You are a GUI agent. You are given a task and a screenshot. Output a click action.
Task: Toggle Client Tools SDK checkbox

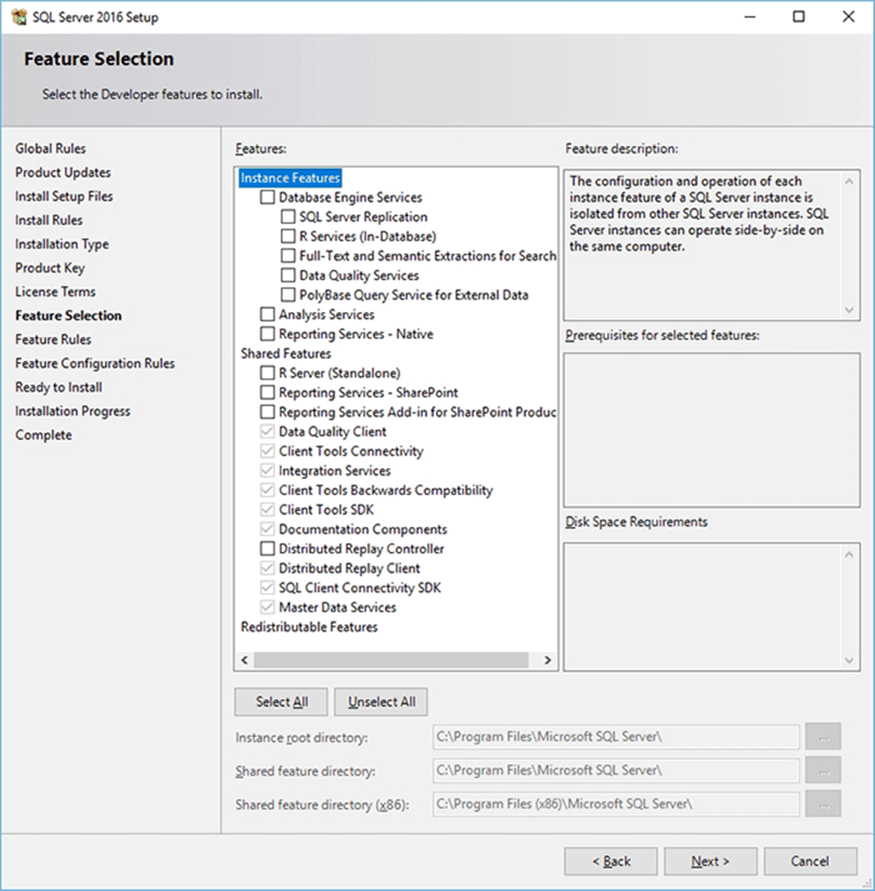tap(267, 509)
